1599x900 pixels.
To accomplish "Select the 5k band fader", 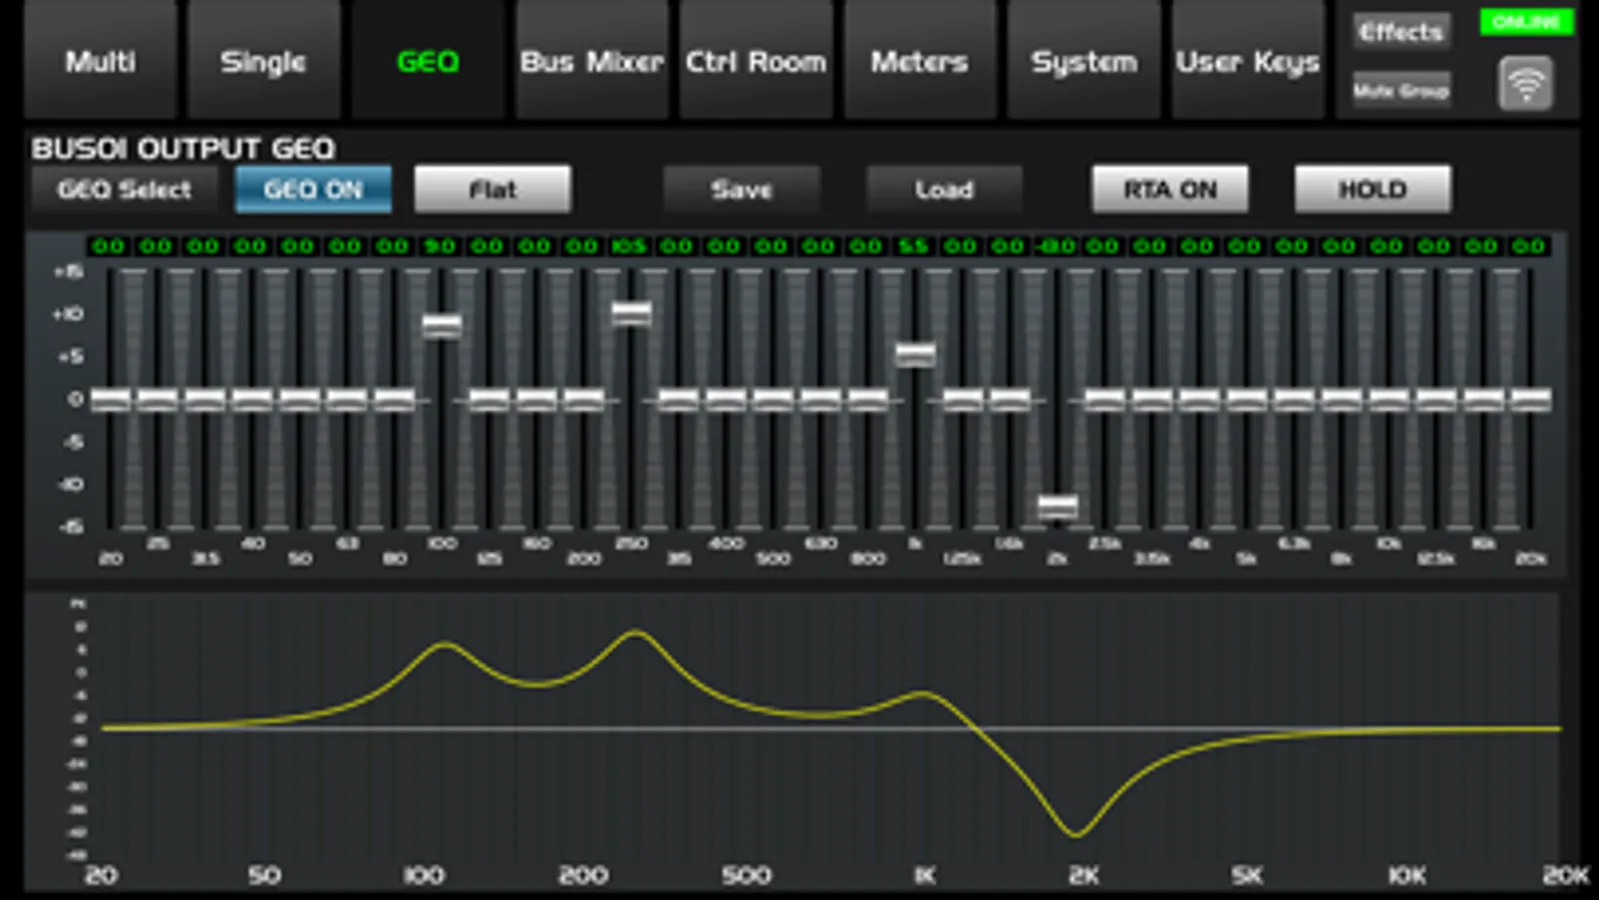I will 1246,399.
